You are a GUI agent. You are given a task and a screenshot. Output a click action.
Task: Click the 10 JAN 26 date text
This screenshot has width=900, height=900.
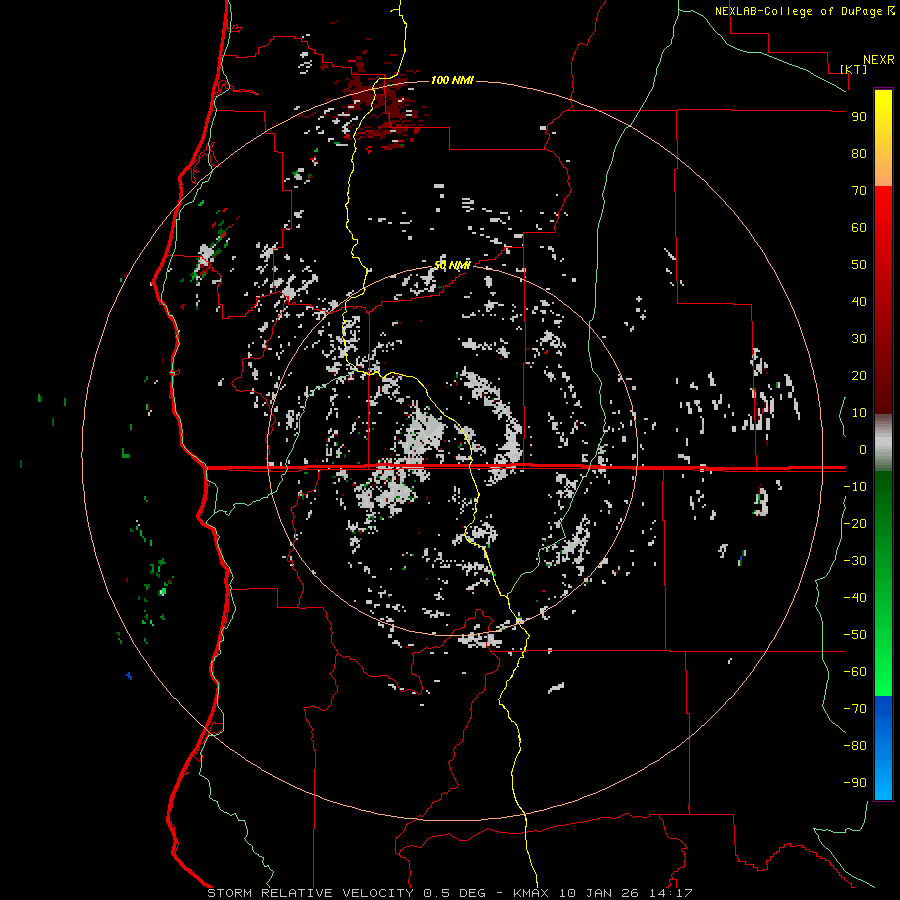point(599,893)
